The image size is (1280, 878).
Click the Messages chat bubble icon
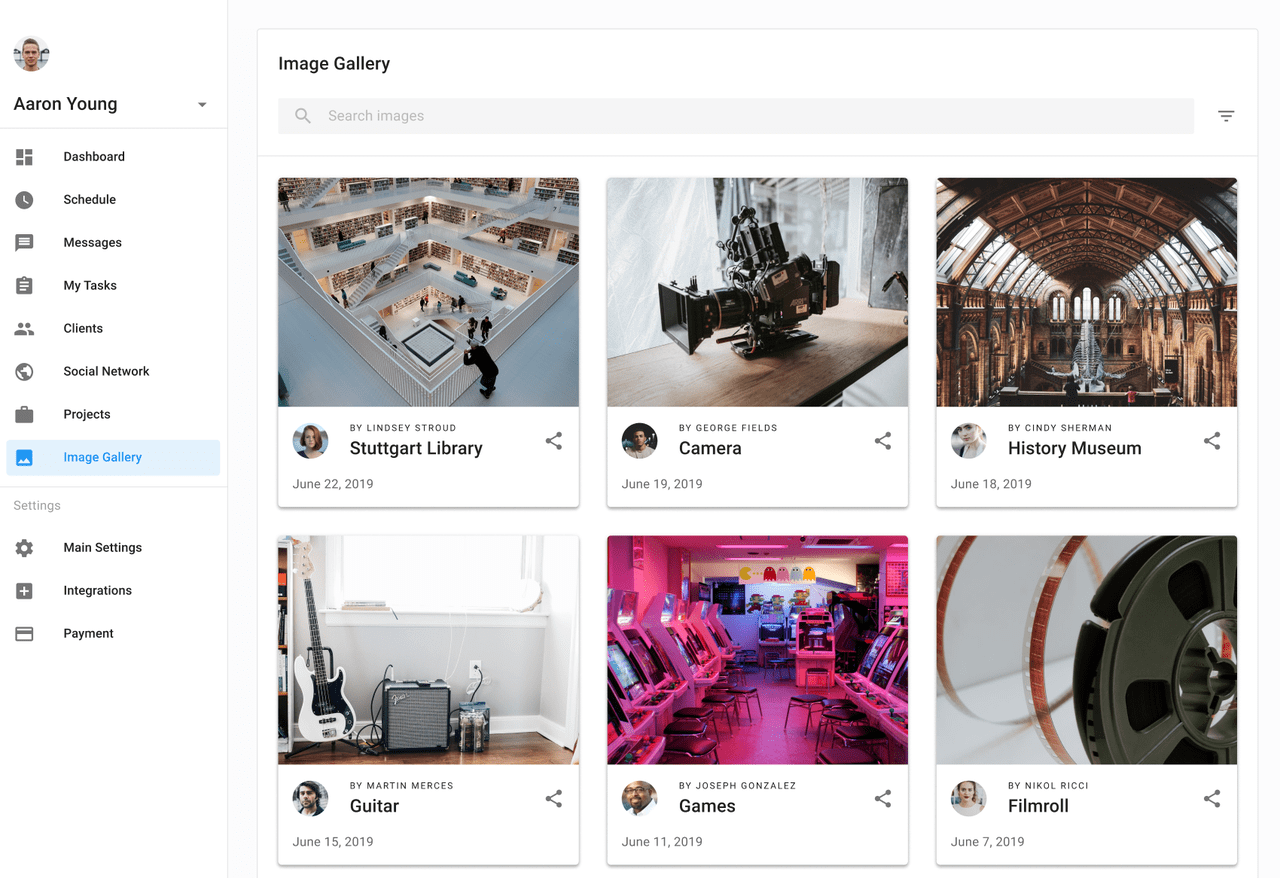[x=24, y=243]
